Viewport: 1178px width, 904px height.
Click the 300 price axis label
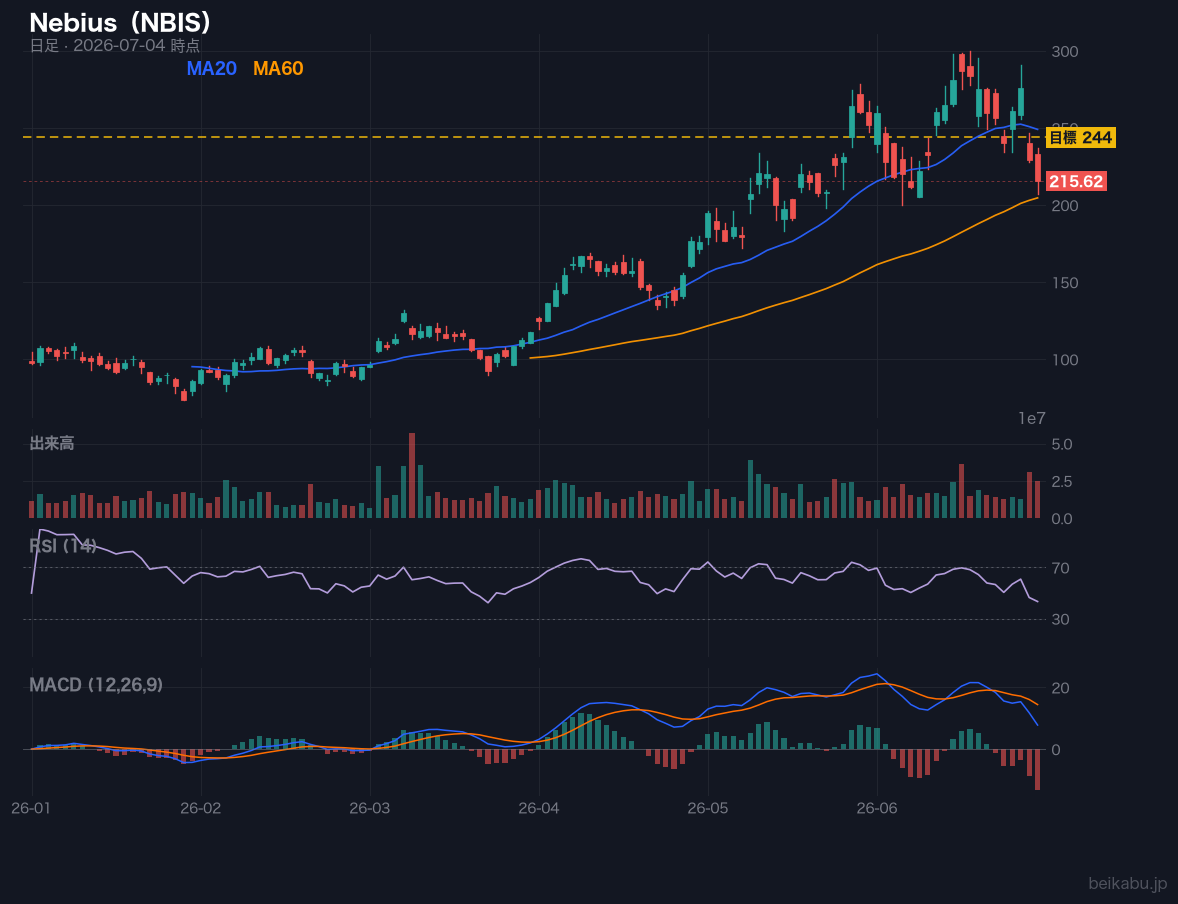[x=1065, y=52]
